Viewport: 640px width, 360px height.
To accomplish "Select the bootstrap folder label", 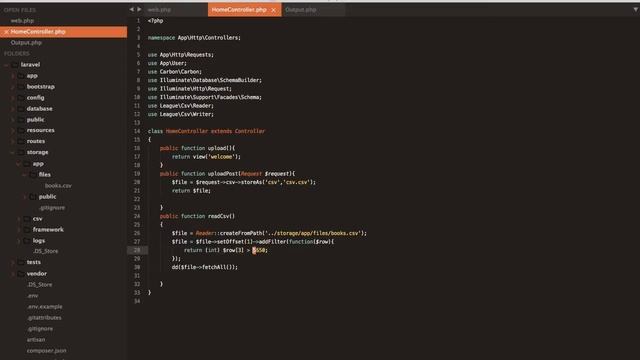I will (x=40, y=87).
